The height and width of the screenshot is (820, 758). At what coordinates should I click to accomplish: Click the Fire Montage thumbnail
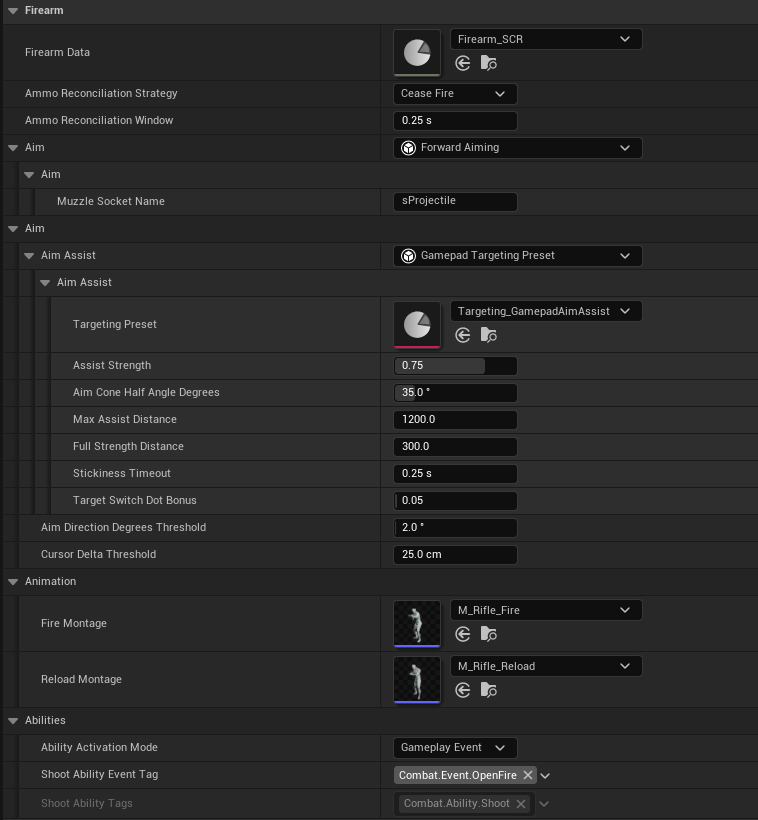click(x=417, y=624)
